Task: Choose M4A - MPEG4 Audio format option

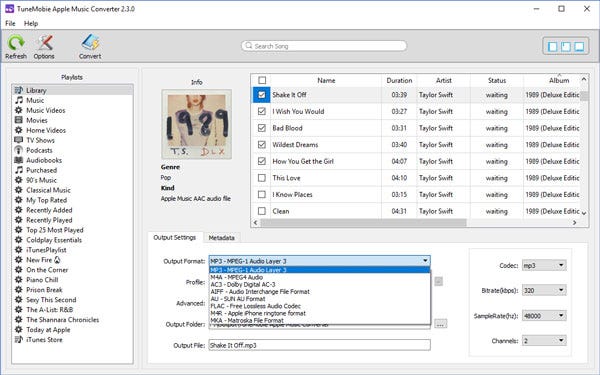Action: [320, 277]
